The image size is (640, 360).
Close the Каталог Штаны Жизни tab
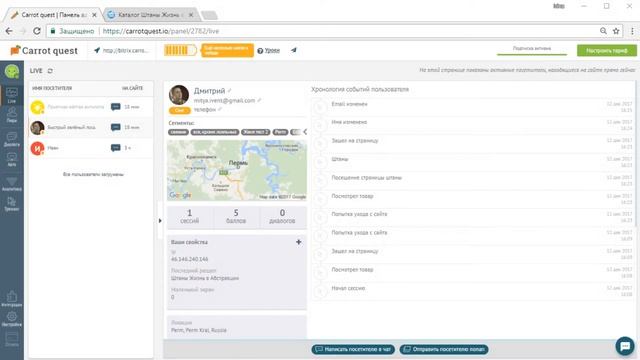click(x=191, y=15)
